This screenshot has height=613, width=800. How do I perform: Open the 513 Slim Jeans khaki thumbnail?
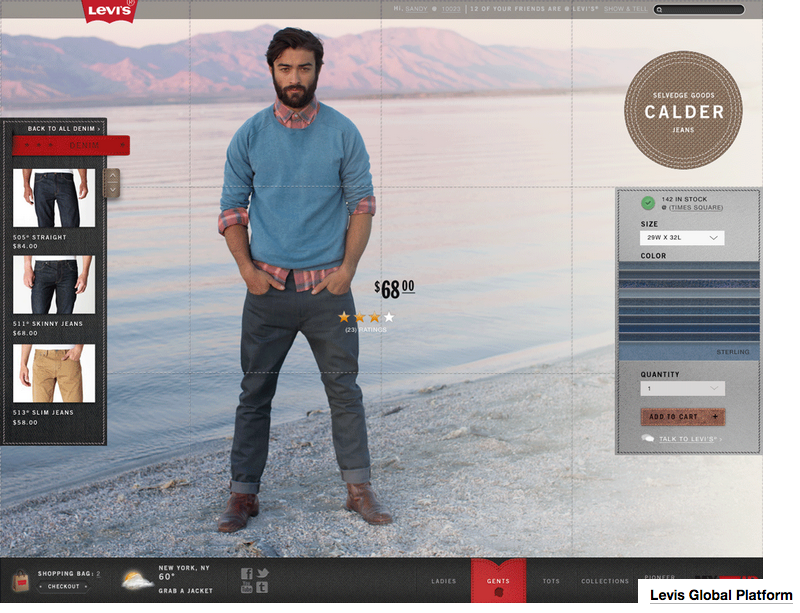pos(54,373)
